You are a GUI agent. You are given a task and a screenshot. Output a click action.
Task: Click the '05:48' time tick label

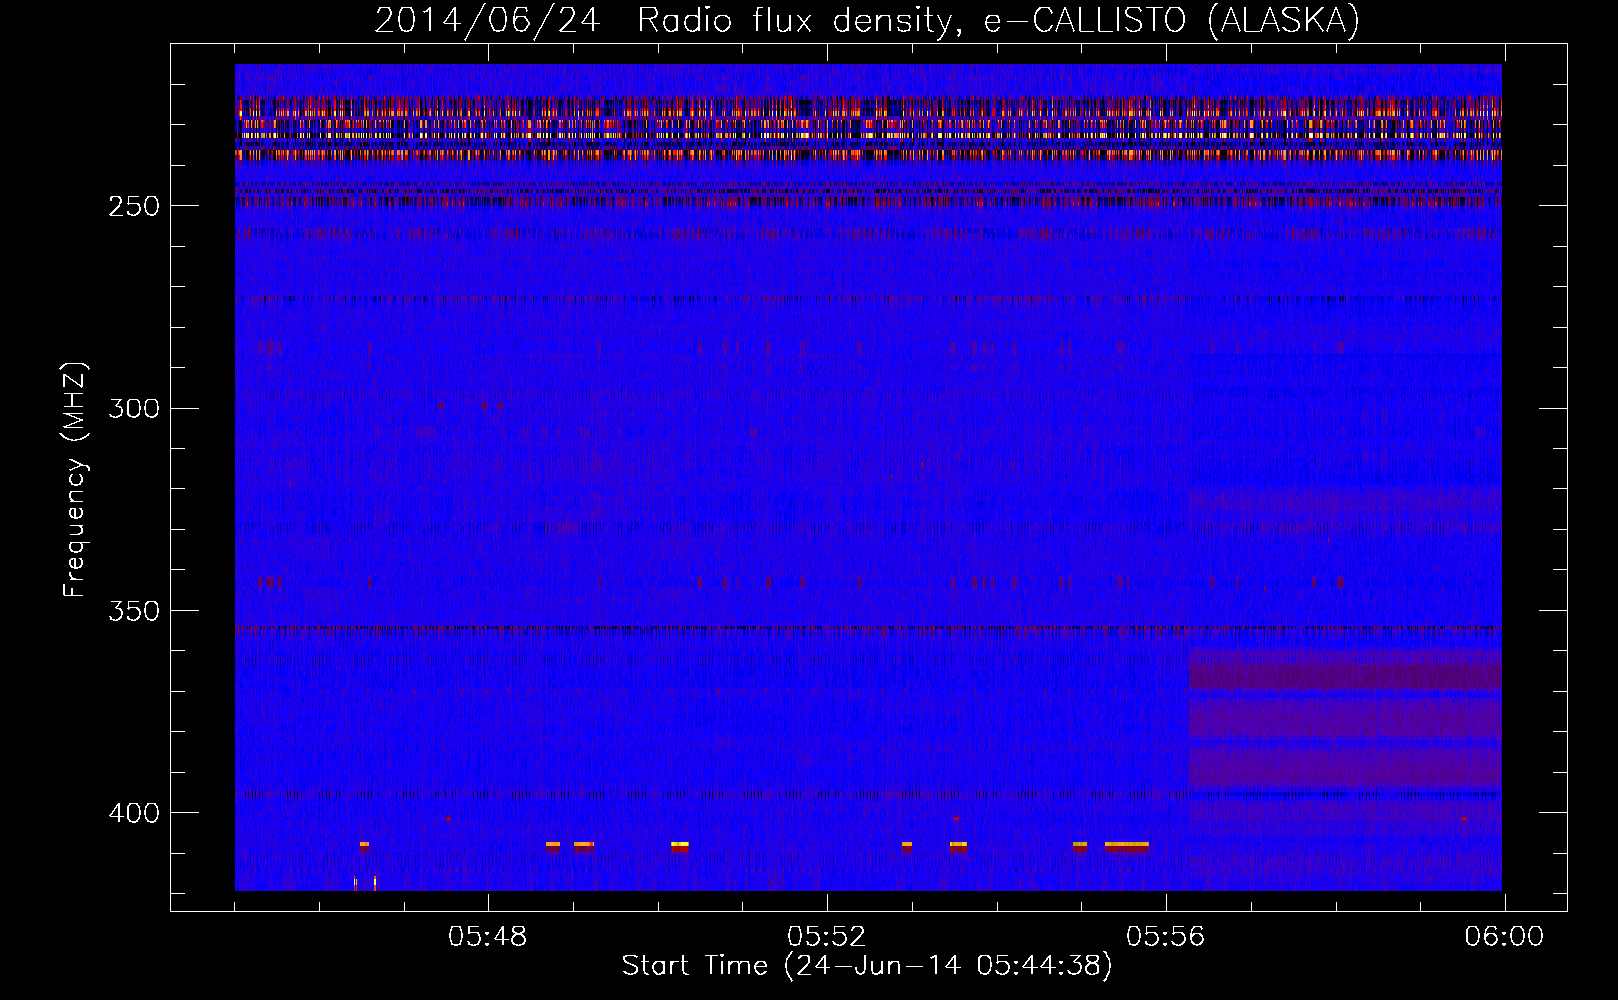[x=488, y=937]
